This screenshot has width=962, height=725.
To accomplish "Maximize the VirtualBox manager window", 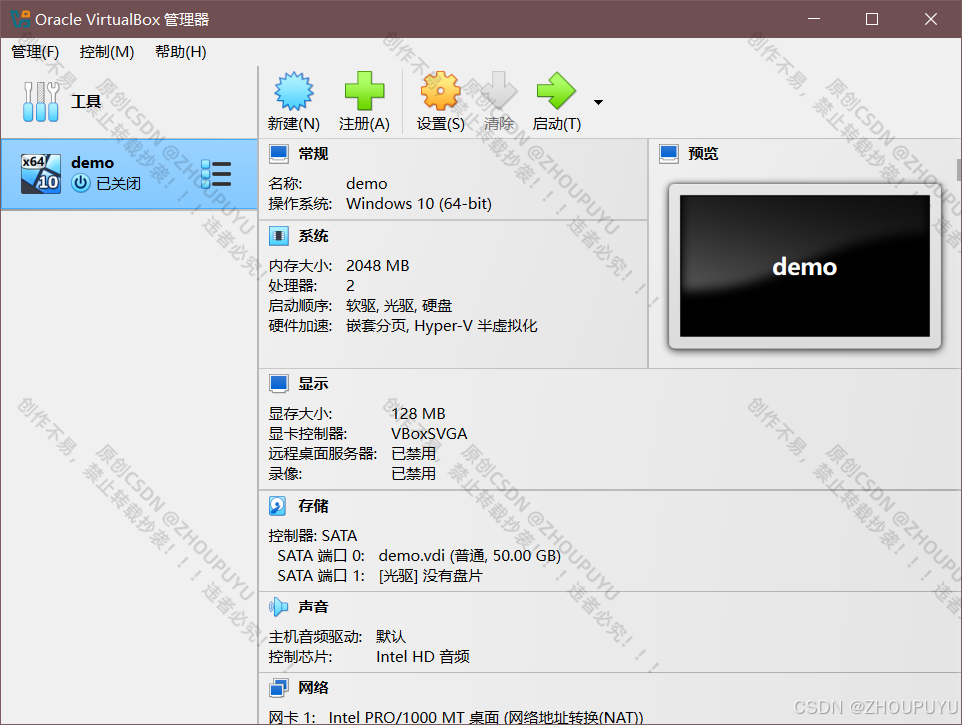I will [872, 19].
